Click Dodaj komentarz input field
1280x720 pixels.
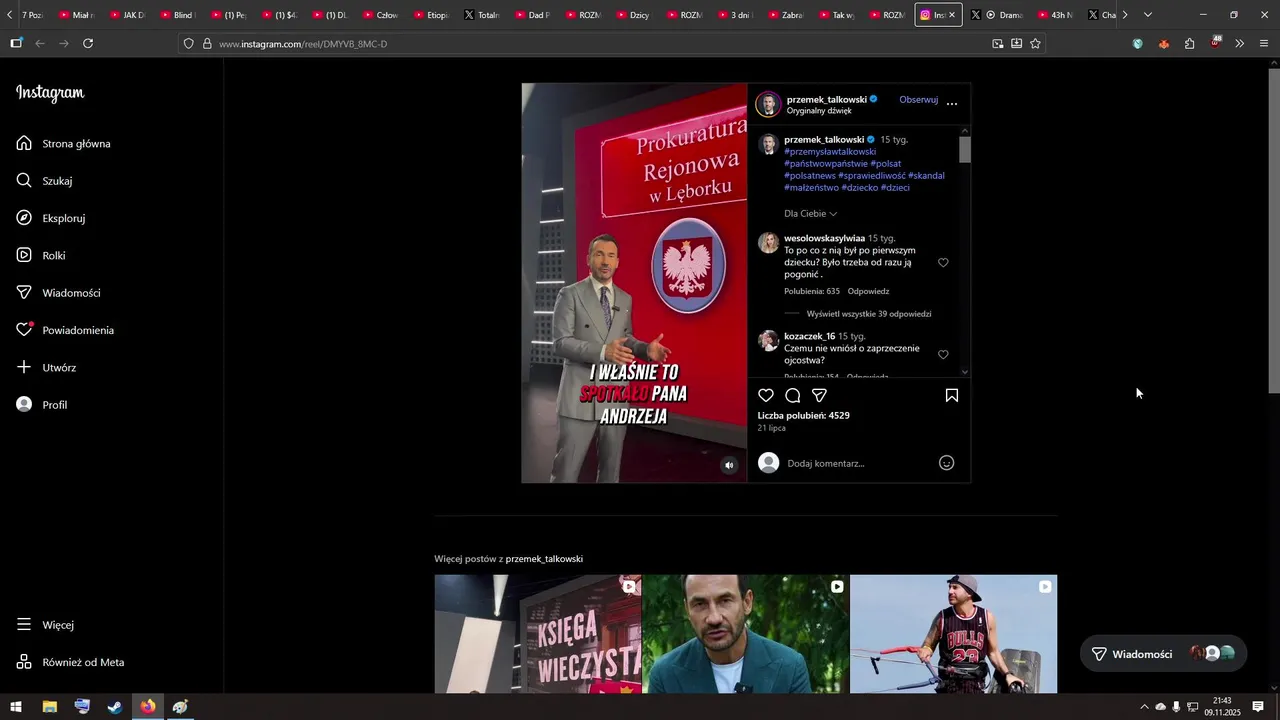858,463
